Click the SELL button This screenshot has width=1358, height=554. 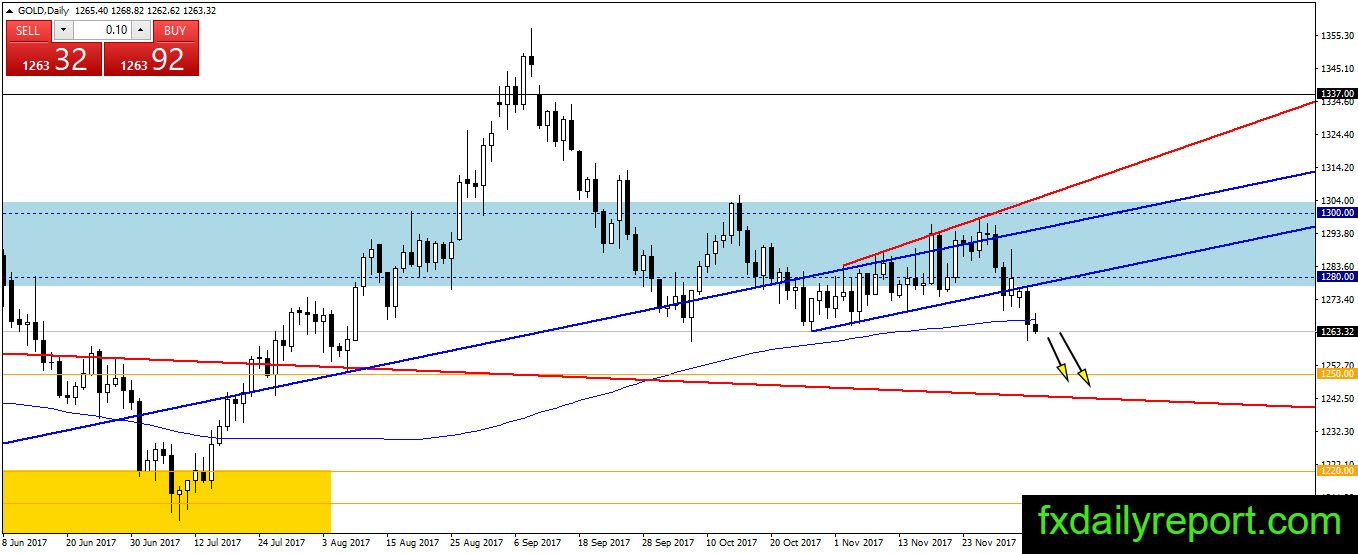coord(28,30)
